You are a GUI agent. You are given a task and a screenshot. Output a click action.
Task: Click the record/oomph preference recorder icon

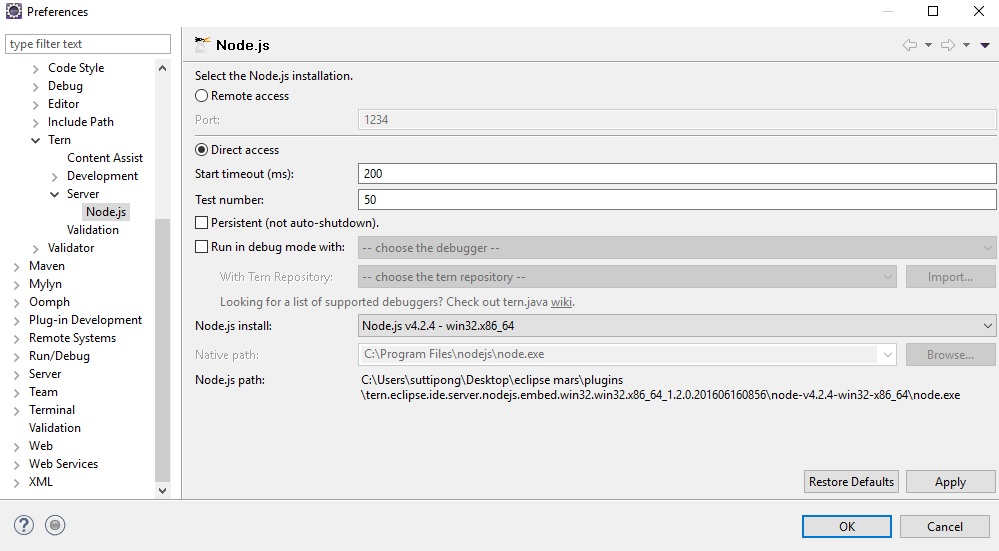click(55, 525)
